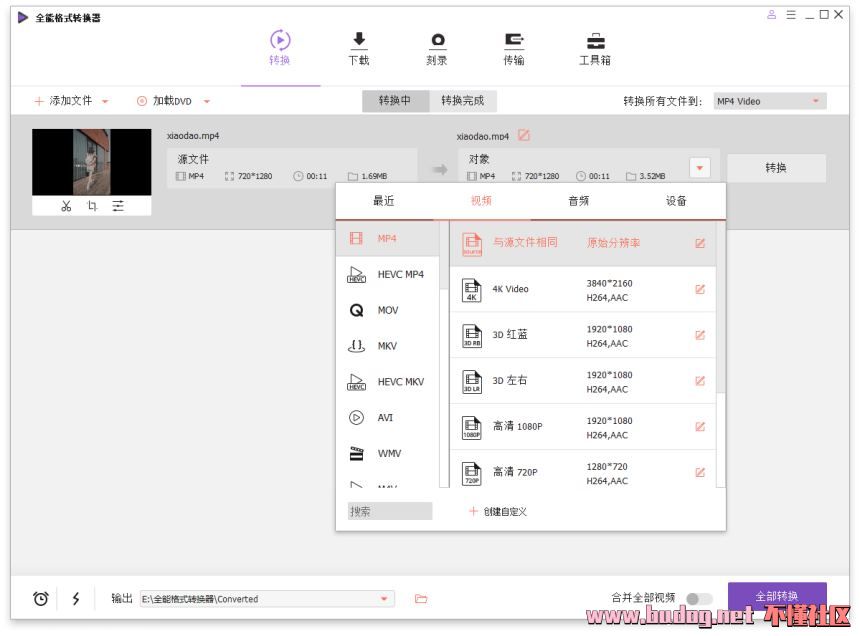Click 创建自定义 to create custom preset

pos(498,511)
